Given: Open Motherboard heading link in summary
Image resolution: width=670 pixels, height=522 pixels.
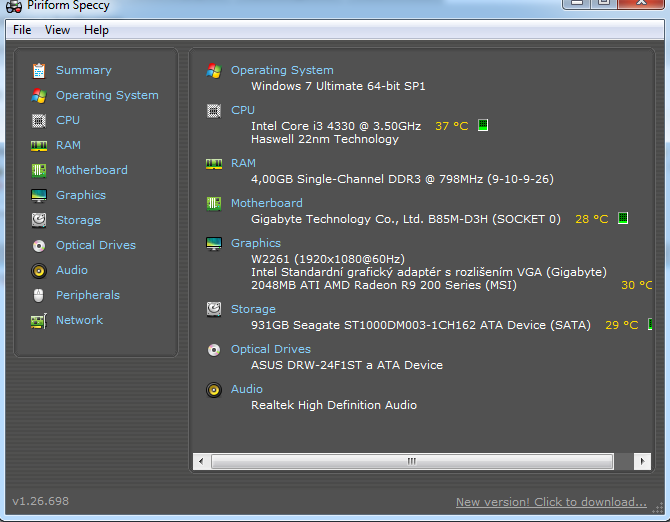Looking at the screenshot, I should pyautogui.click(x=267, y=203).
